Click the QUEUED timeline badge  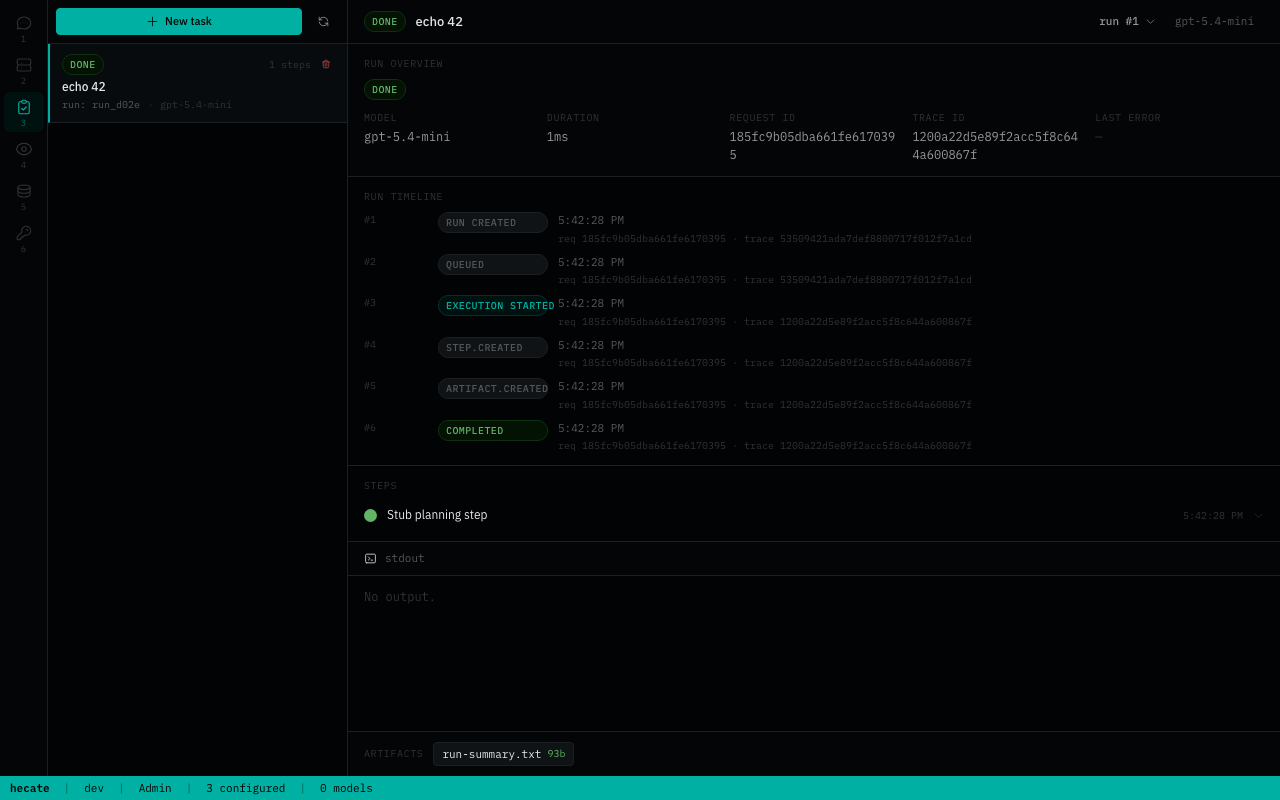coord(492,265)
